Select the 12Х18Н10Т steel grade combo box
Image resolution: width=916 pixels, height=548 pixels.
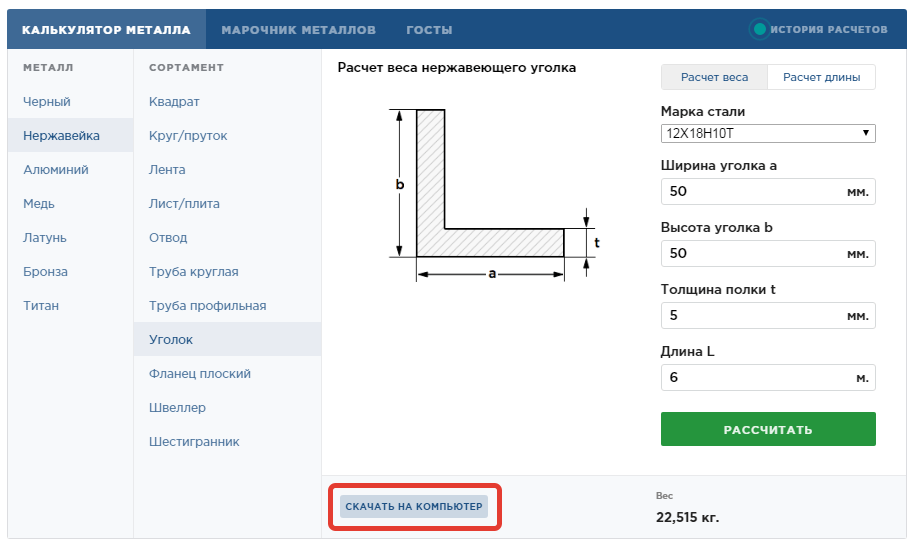tap(768, 133)
